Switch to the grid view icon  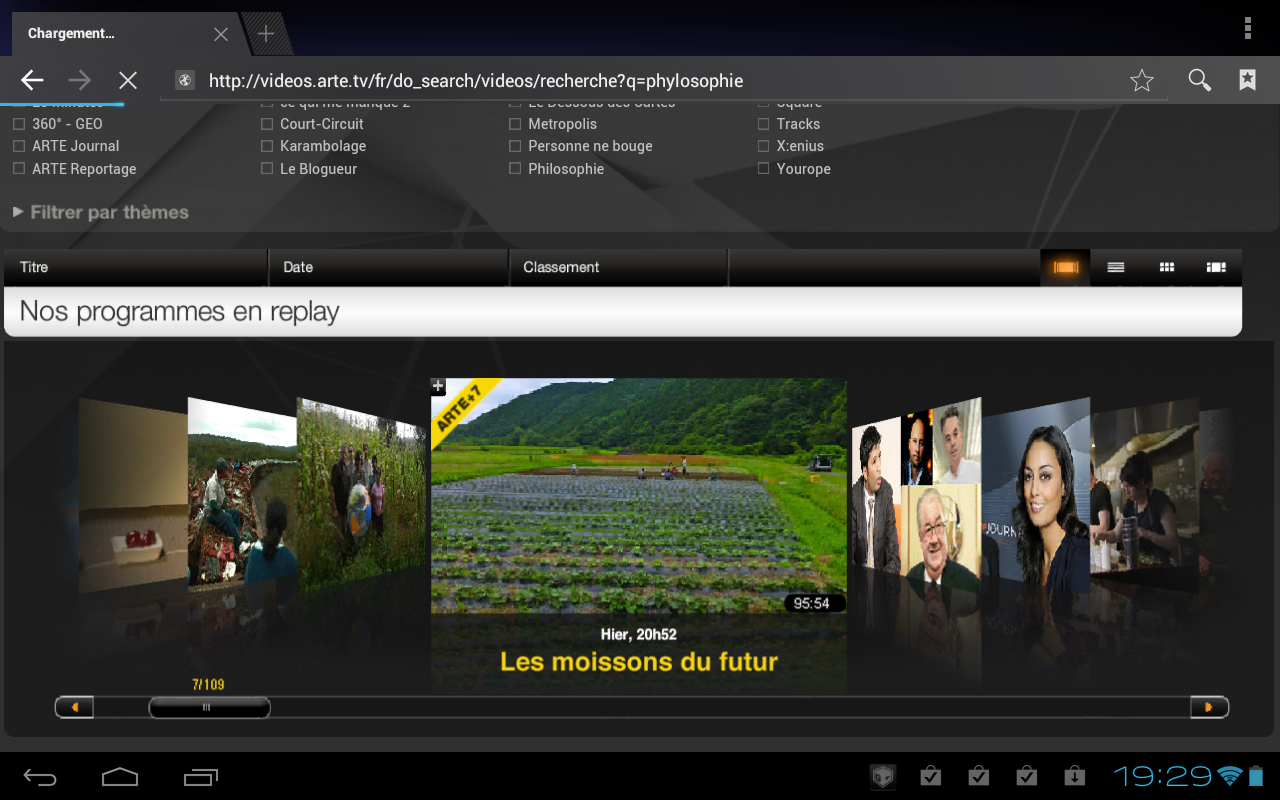pyautogui.click(x=1166, y=267)
